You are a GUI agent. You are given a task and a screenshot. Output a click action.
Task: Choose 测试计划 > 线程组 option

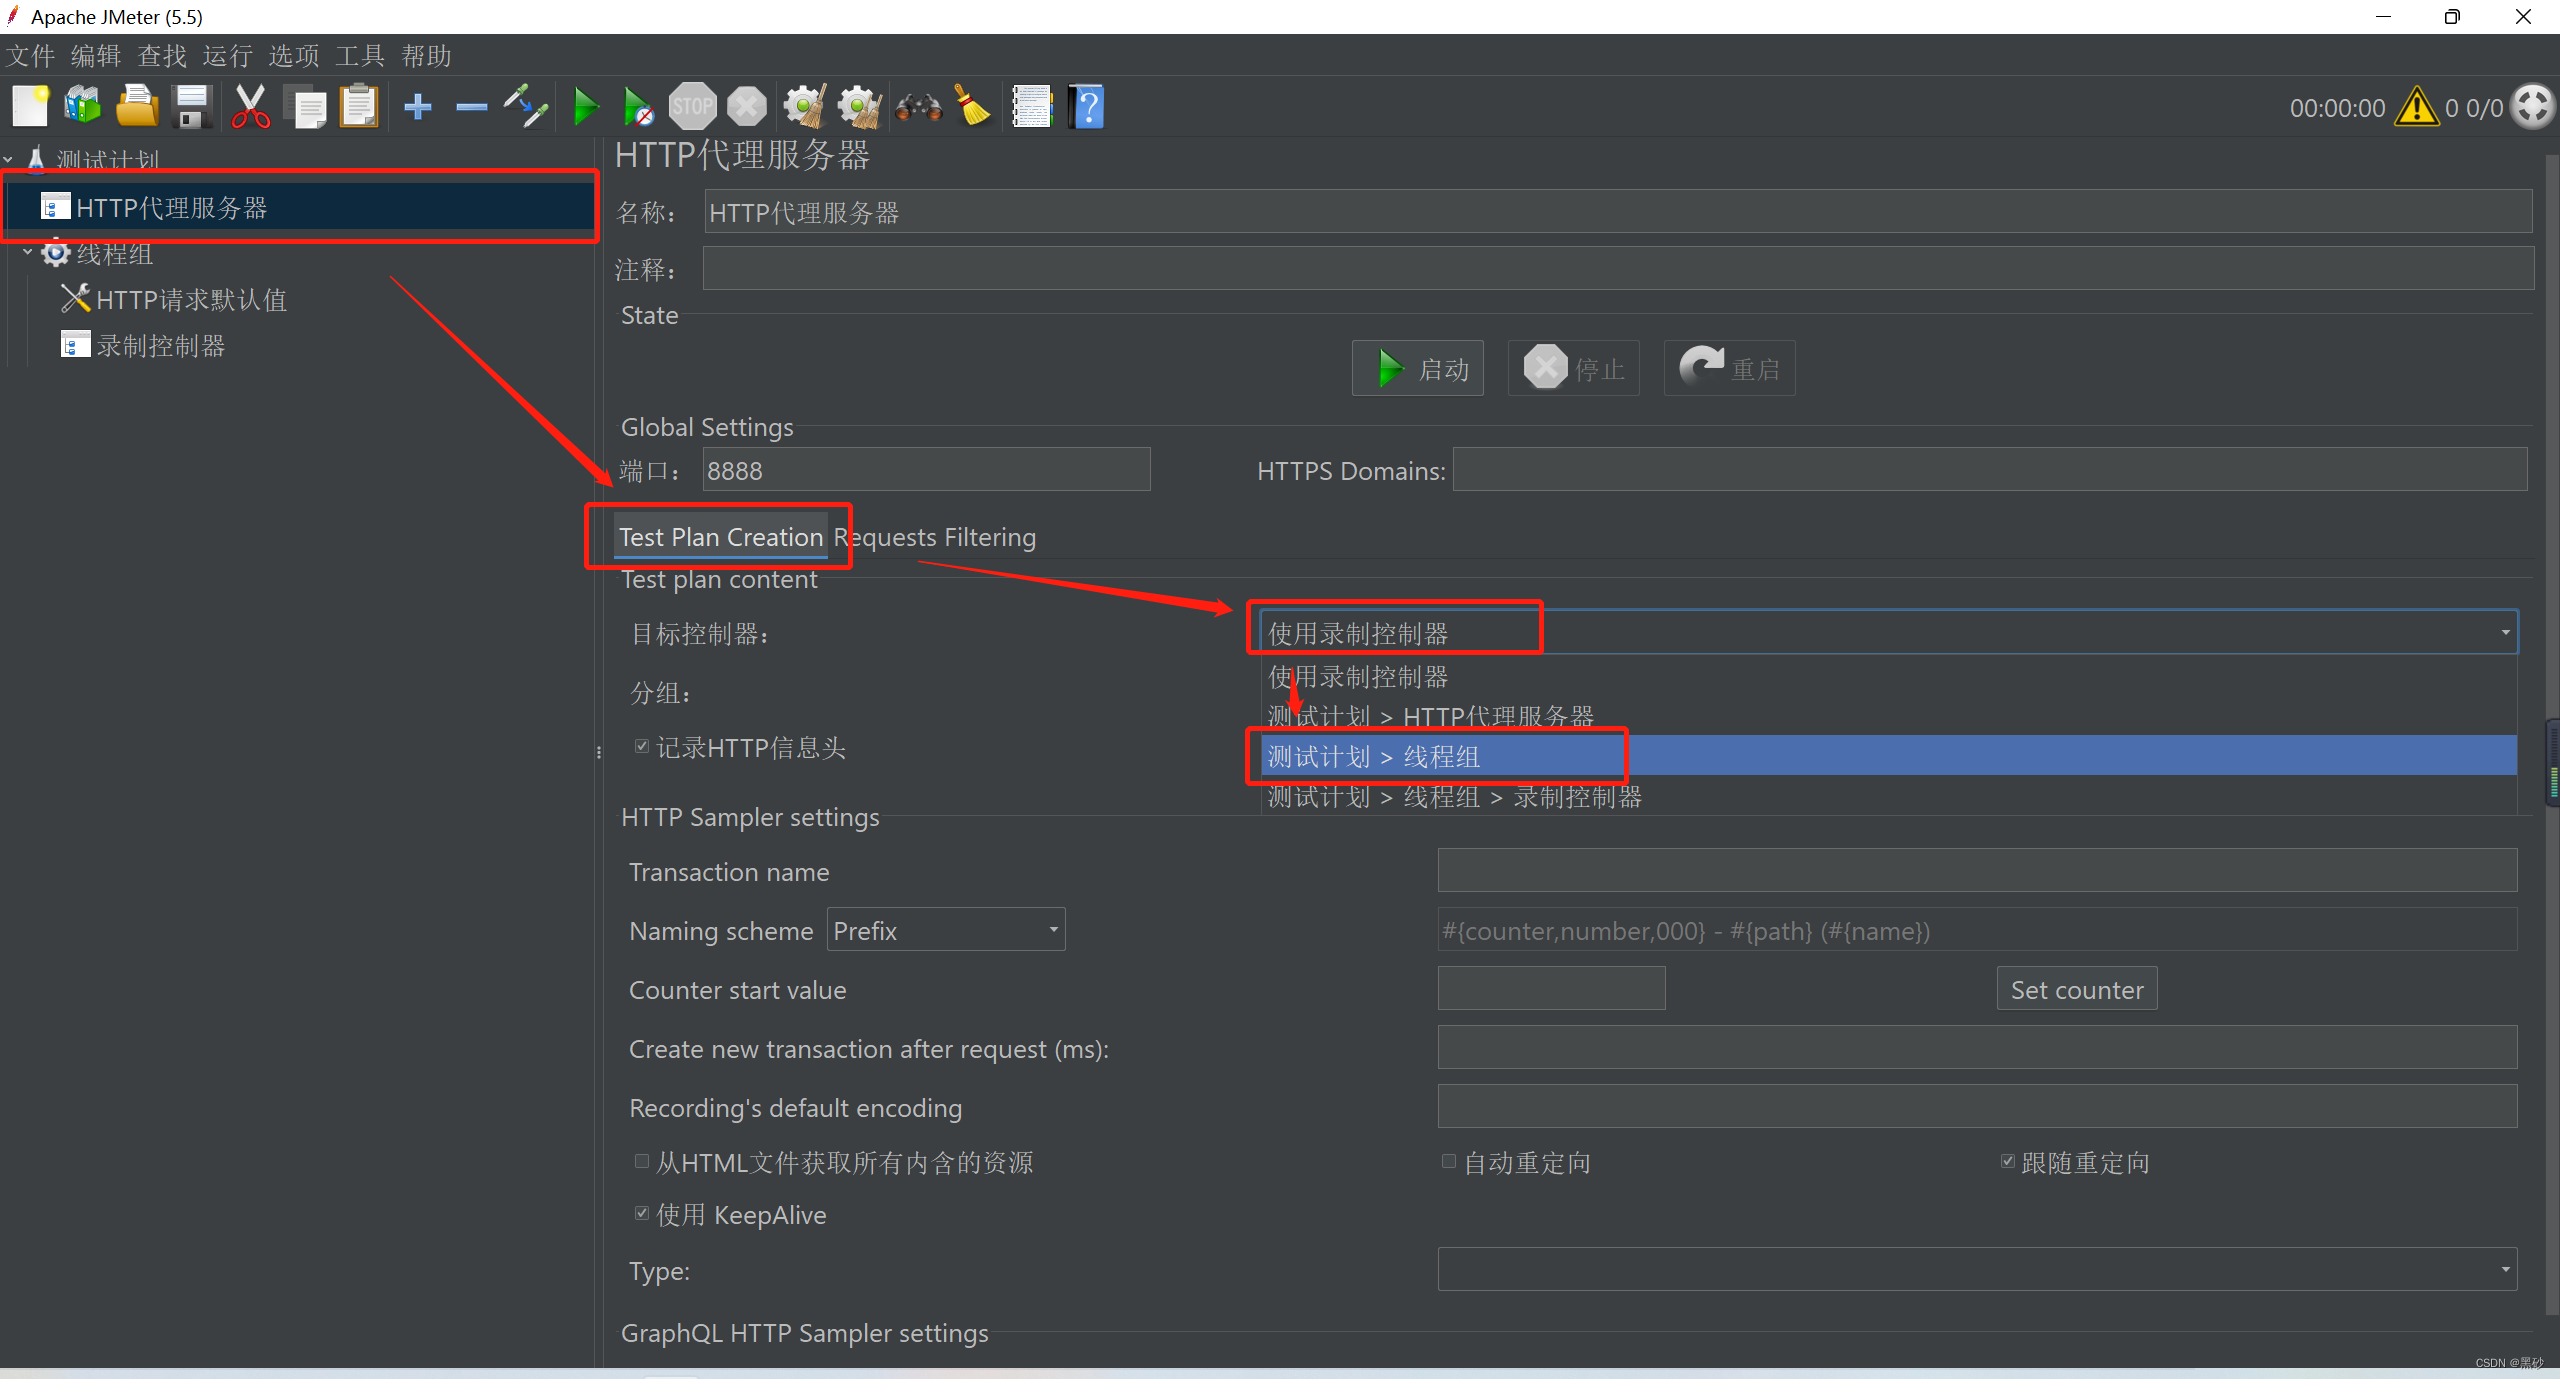[1888, 756]
